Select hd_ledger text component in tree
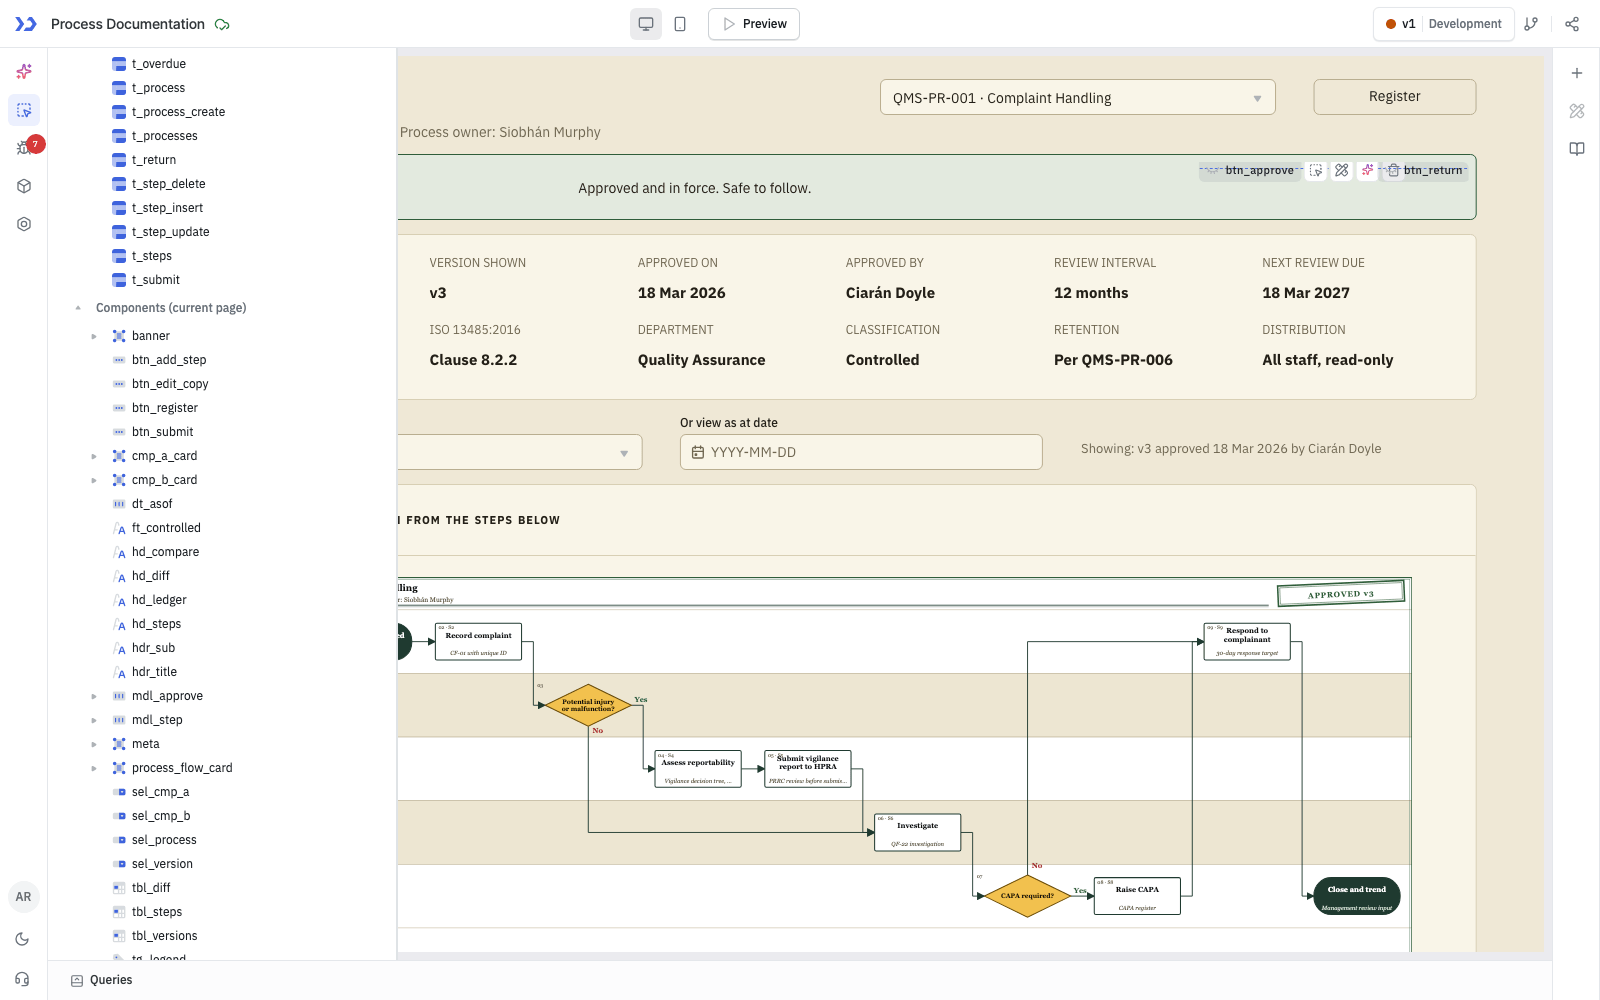The height and width of the screenshot is (1000, 1600). (x=159, y=600)
